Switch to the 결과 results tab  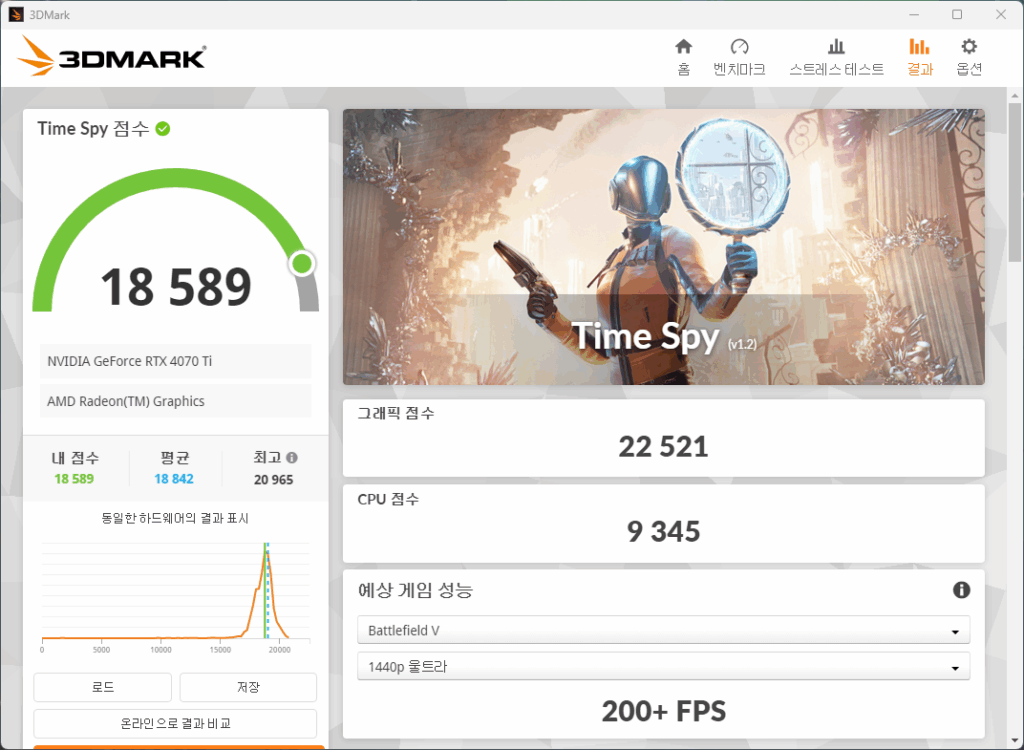coord(920,57)
